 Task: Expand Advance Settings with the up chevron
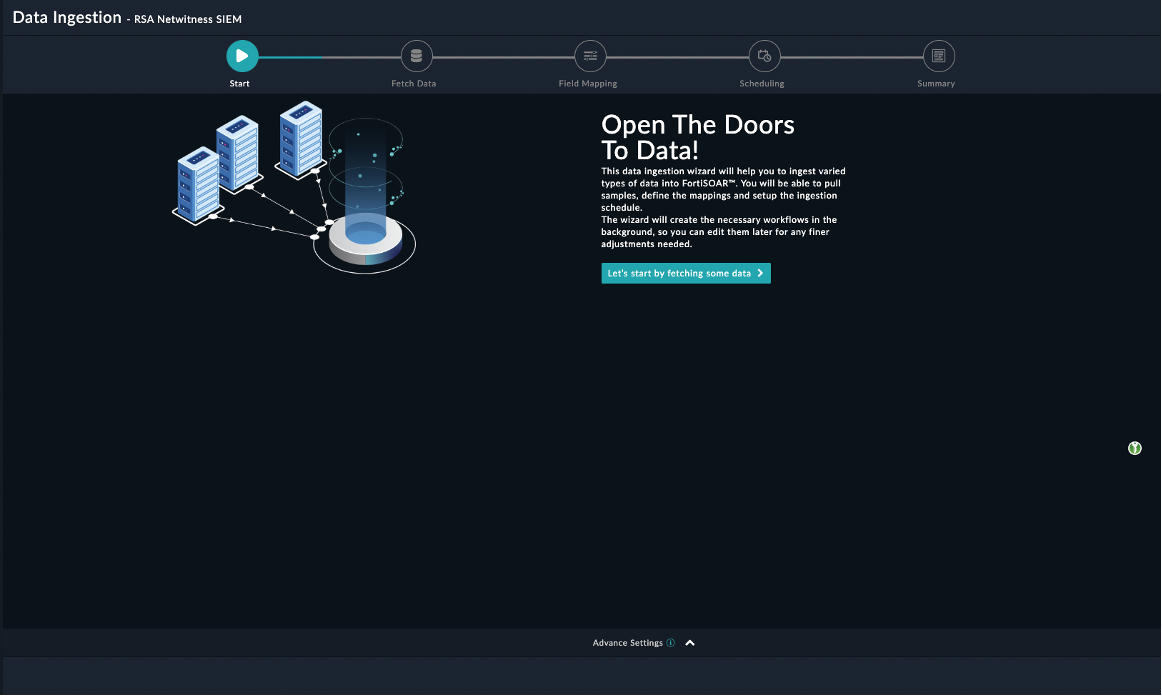tap(690, 643)
